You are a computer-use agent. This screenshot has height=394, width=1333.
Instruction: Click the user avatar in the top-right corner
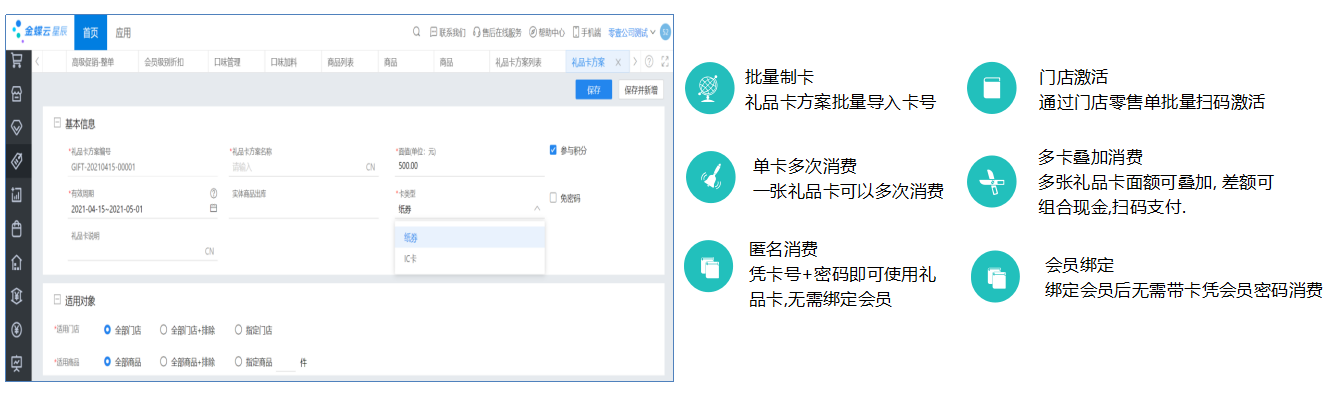665,32
